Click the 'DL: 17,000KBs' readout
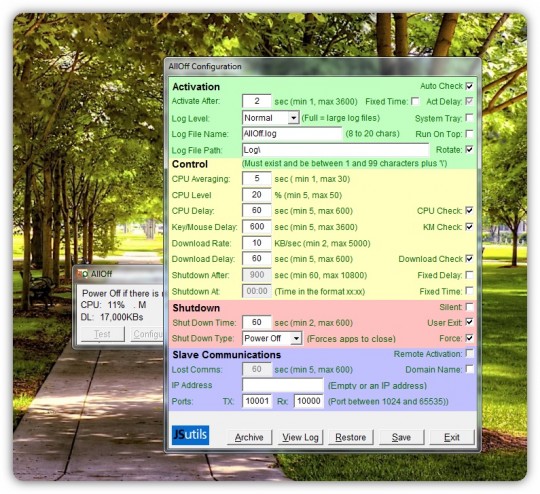The height and width of the screenshot is (494, 540). coord(112,317)
